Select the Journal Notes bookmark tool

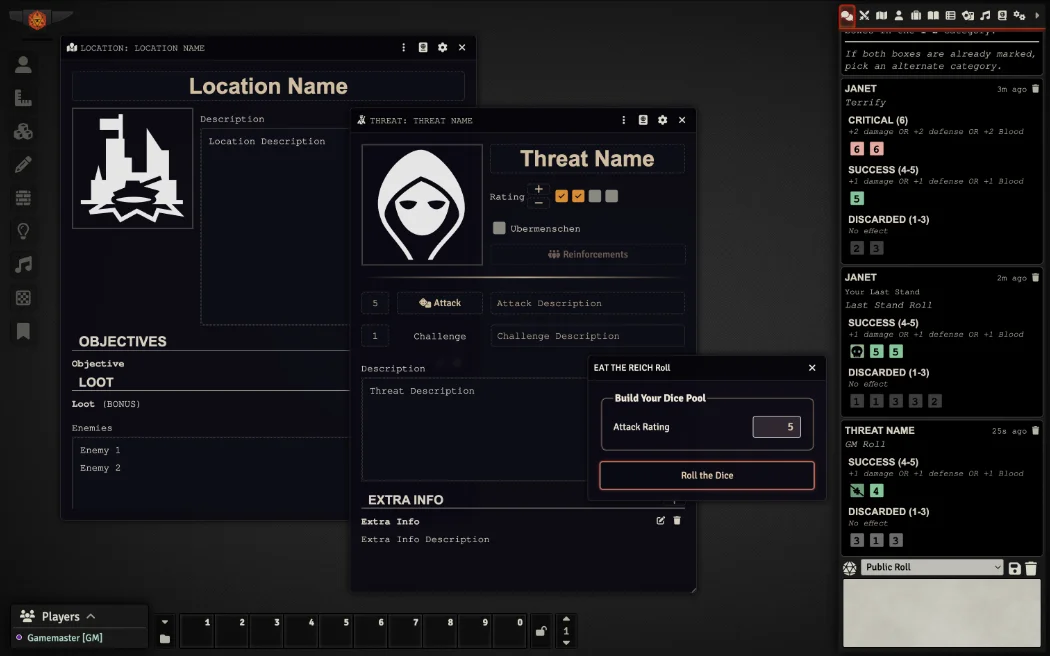(x=23, y=331)
